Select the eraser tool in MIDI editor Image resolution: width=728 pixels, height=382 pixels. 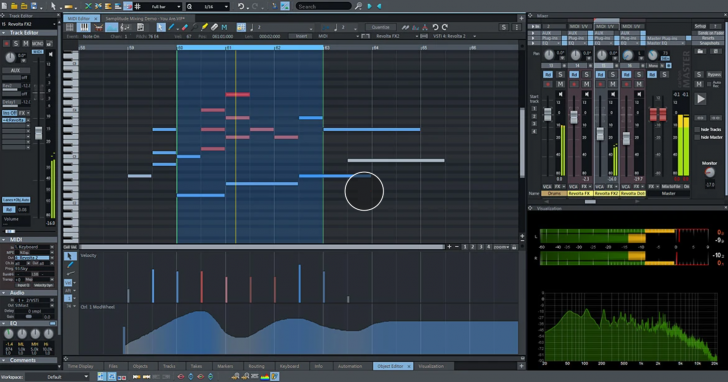(185, 27)
